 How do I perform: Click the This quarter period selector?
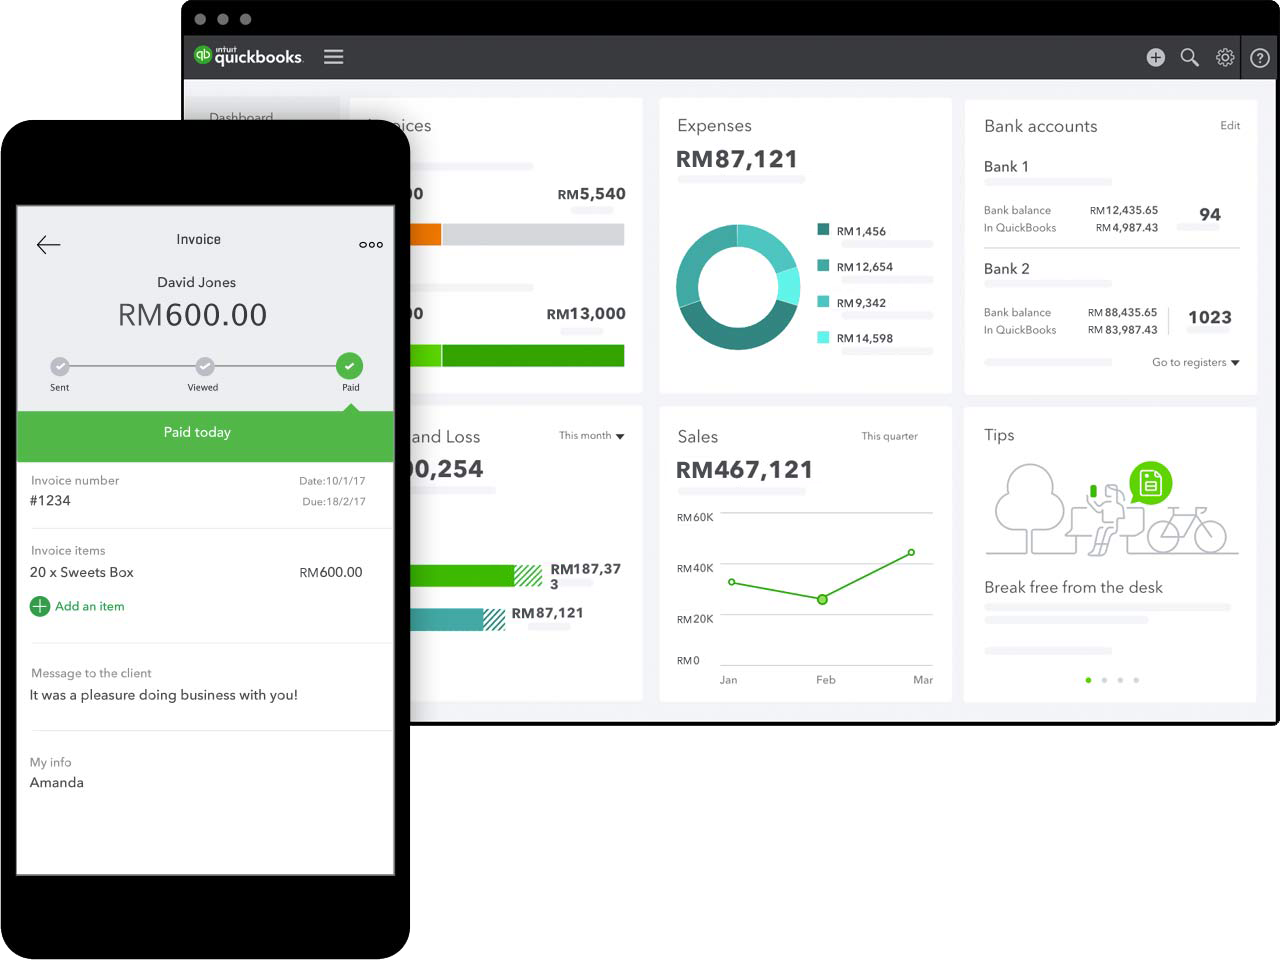click(889, 436)
